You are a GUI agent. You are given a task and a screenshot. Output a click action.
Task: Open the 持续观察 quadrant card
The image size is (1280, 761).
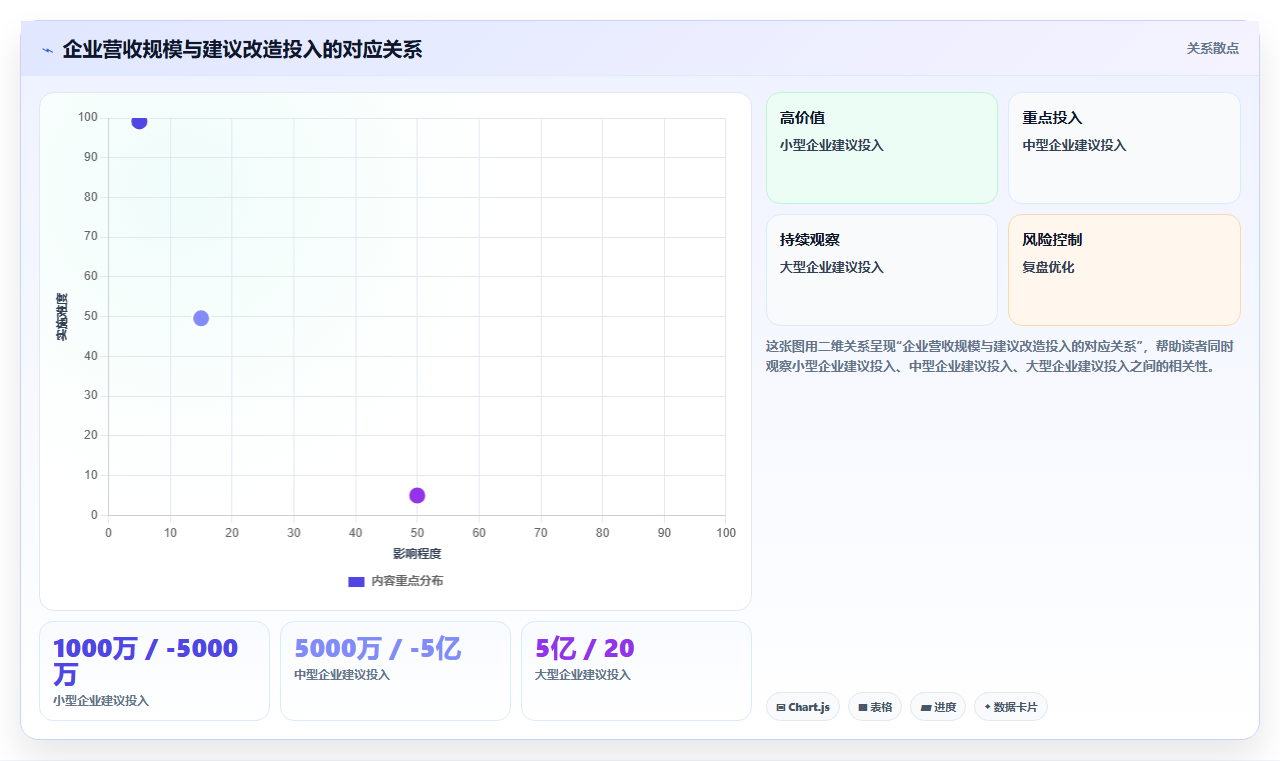[x=881, y=270]
